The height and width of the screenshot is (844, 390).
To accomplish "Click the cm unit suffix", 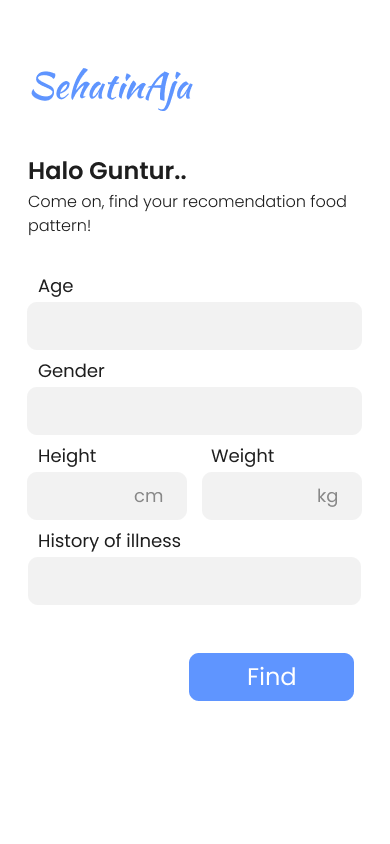I will pos(148,496).
